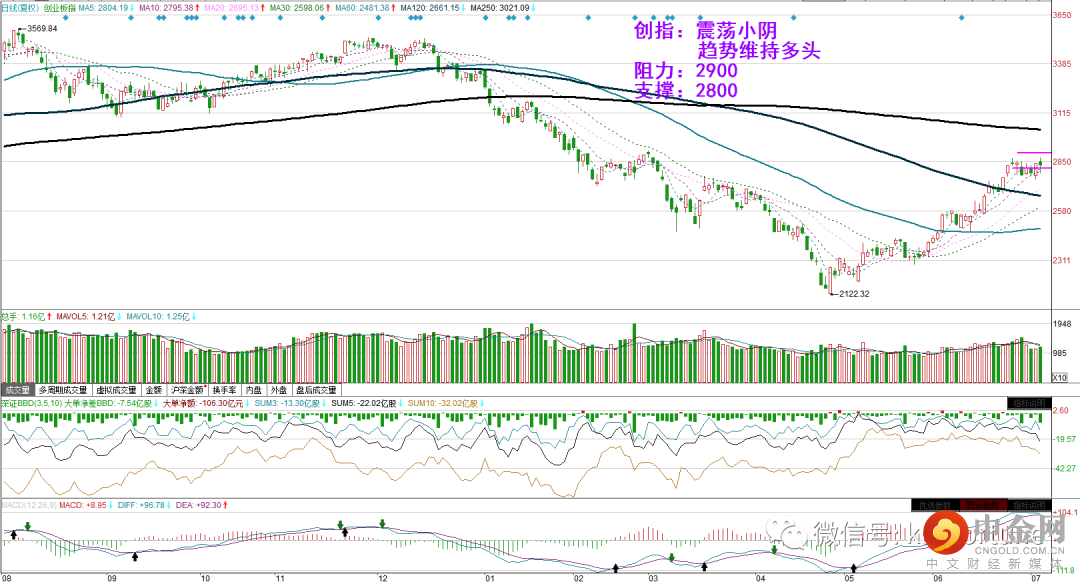The image size is (1080, 582).
Task: Click the MA20: 2695.13 value
Action: [x=231, y=8]
